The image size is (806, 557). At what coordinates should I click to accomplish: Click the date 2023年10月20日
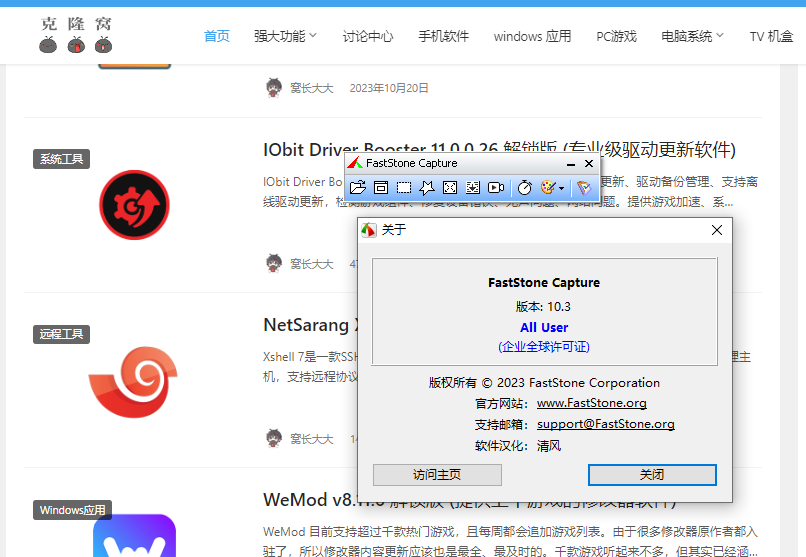pyautogui.click(x=389, y=88)
